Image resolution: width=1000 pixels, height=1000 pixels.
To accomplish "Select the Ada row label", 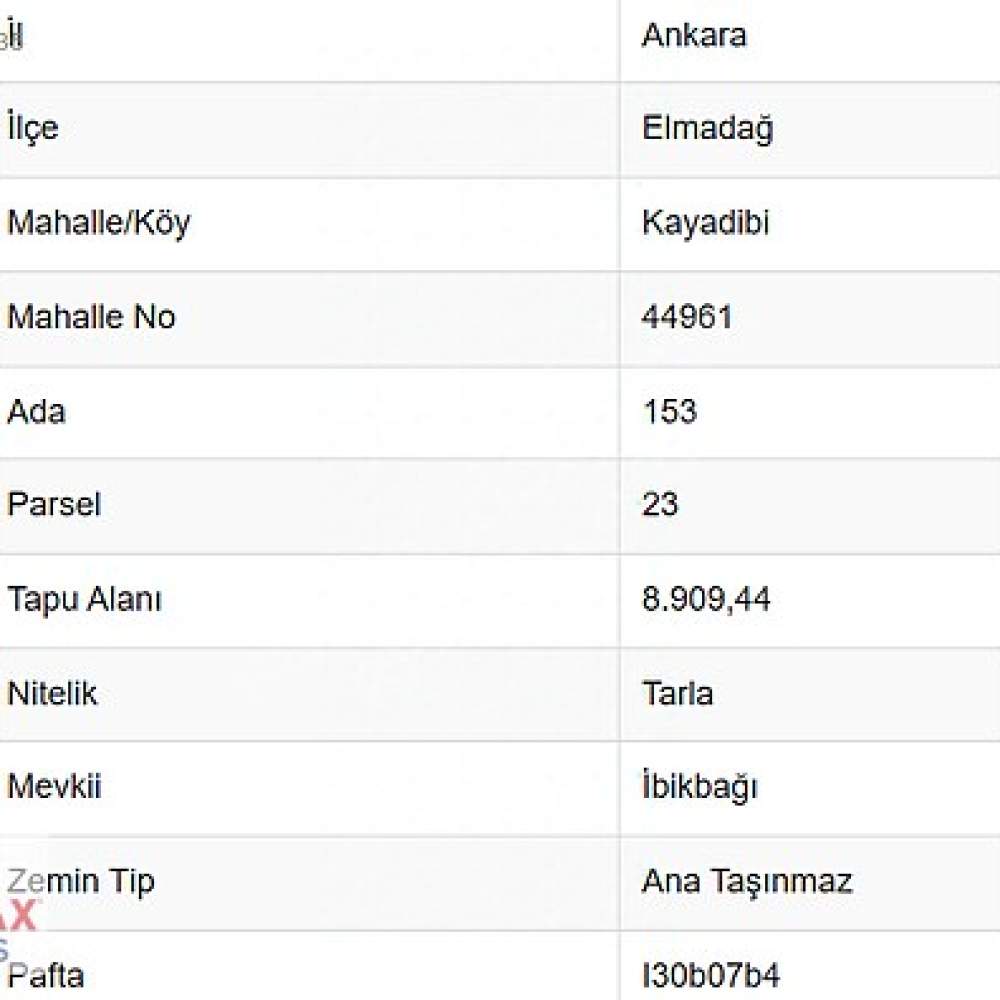I will pyautogui.click(x=36, y=411).
